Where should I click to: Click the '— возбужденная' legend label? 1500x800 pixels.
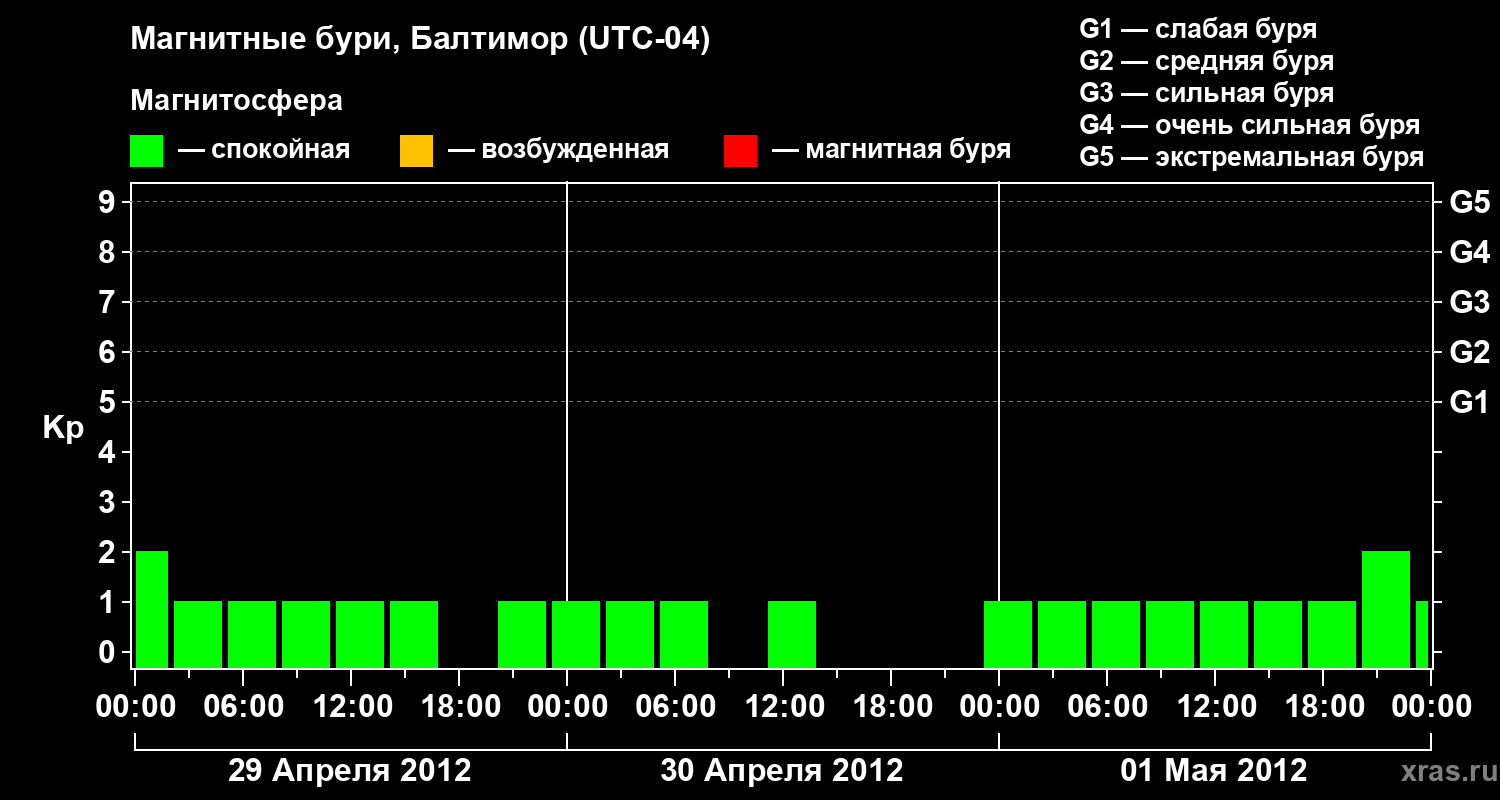[x=558, y=151]
